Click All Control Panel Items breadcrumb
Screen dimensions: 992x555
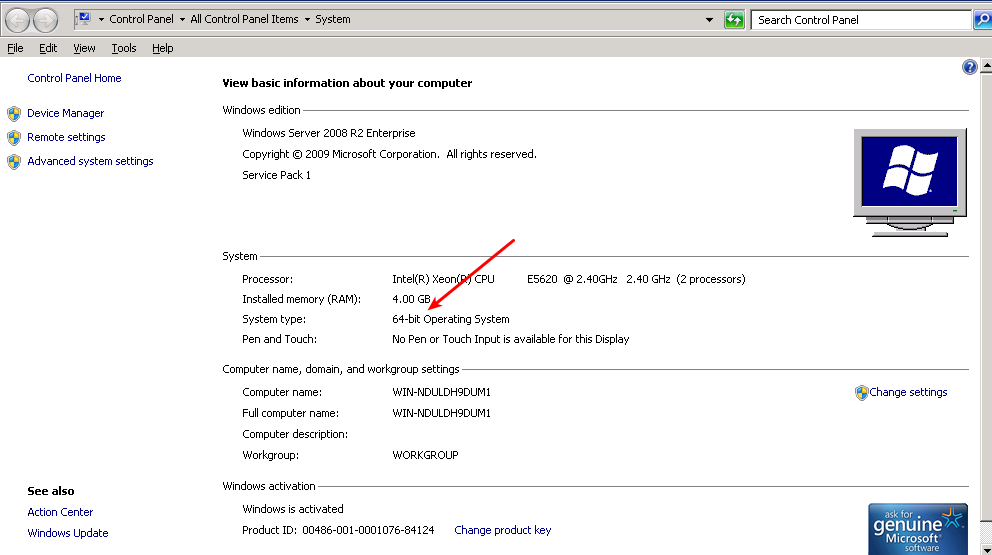point(244,20)
